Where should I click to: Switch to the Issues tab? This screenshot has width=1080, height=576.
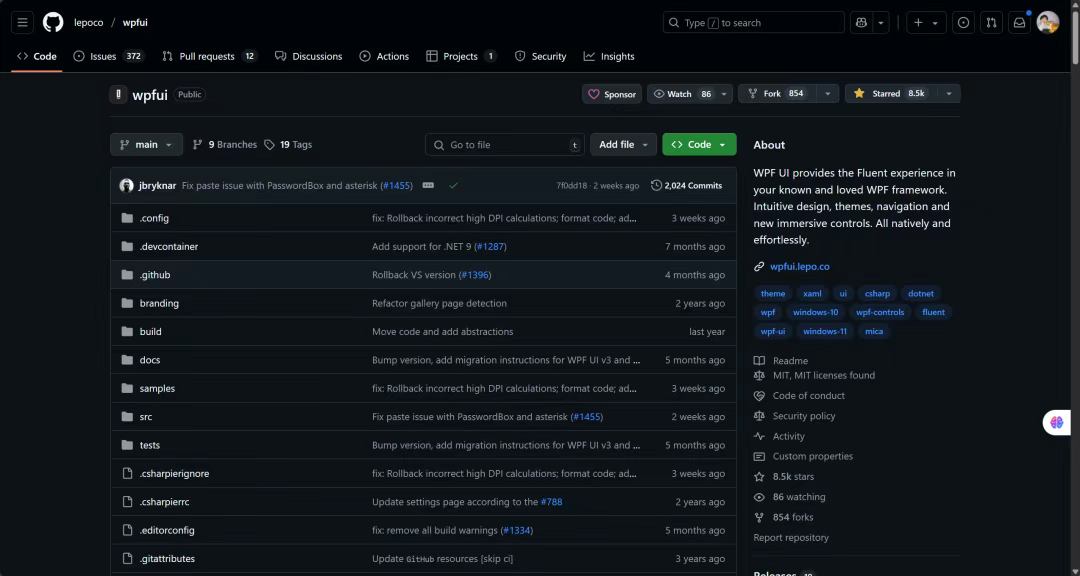click(109, 56)
